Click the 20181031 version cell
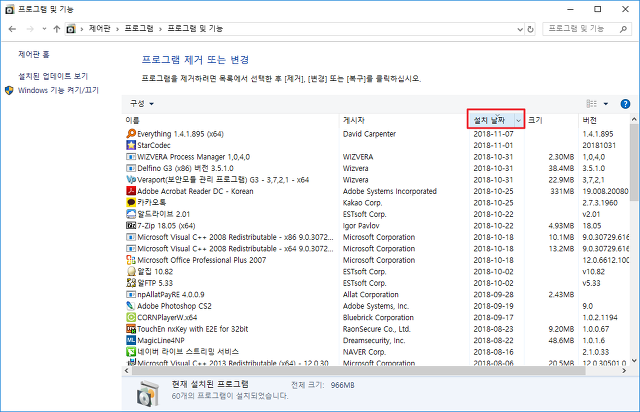Screen dimensions: 640x412 599,145
